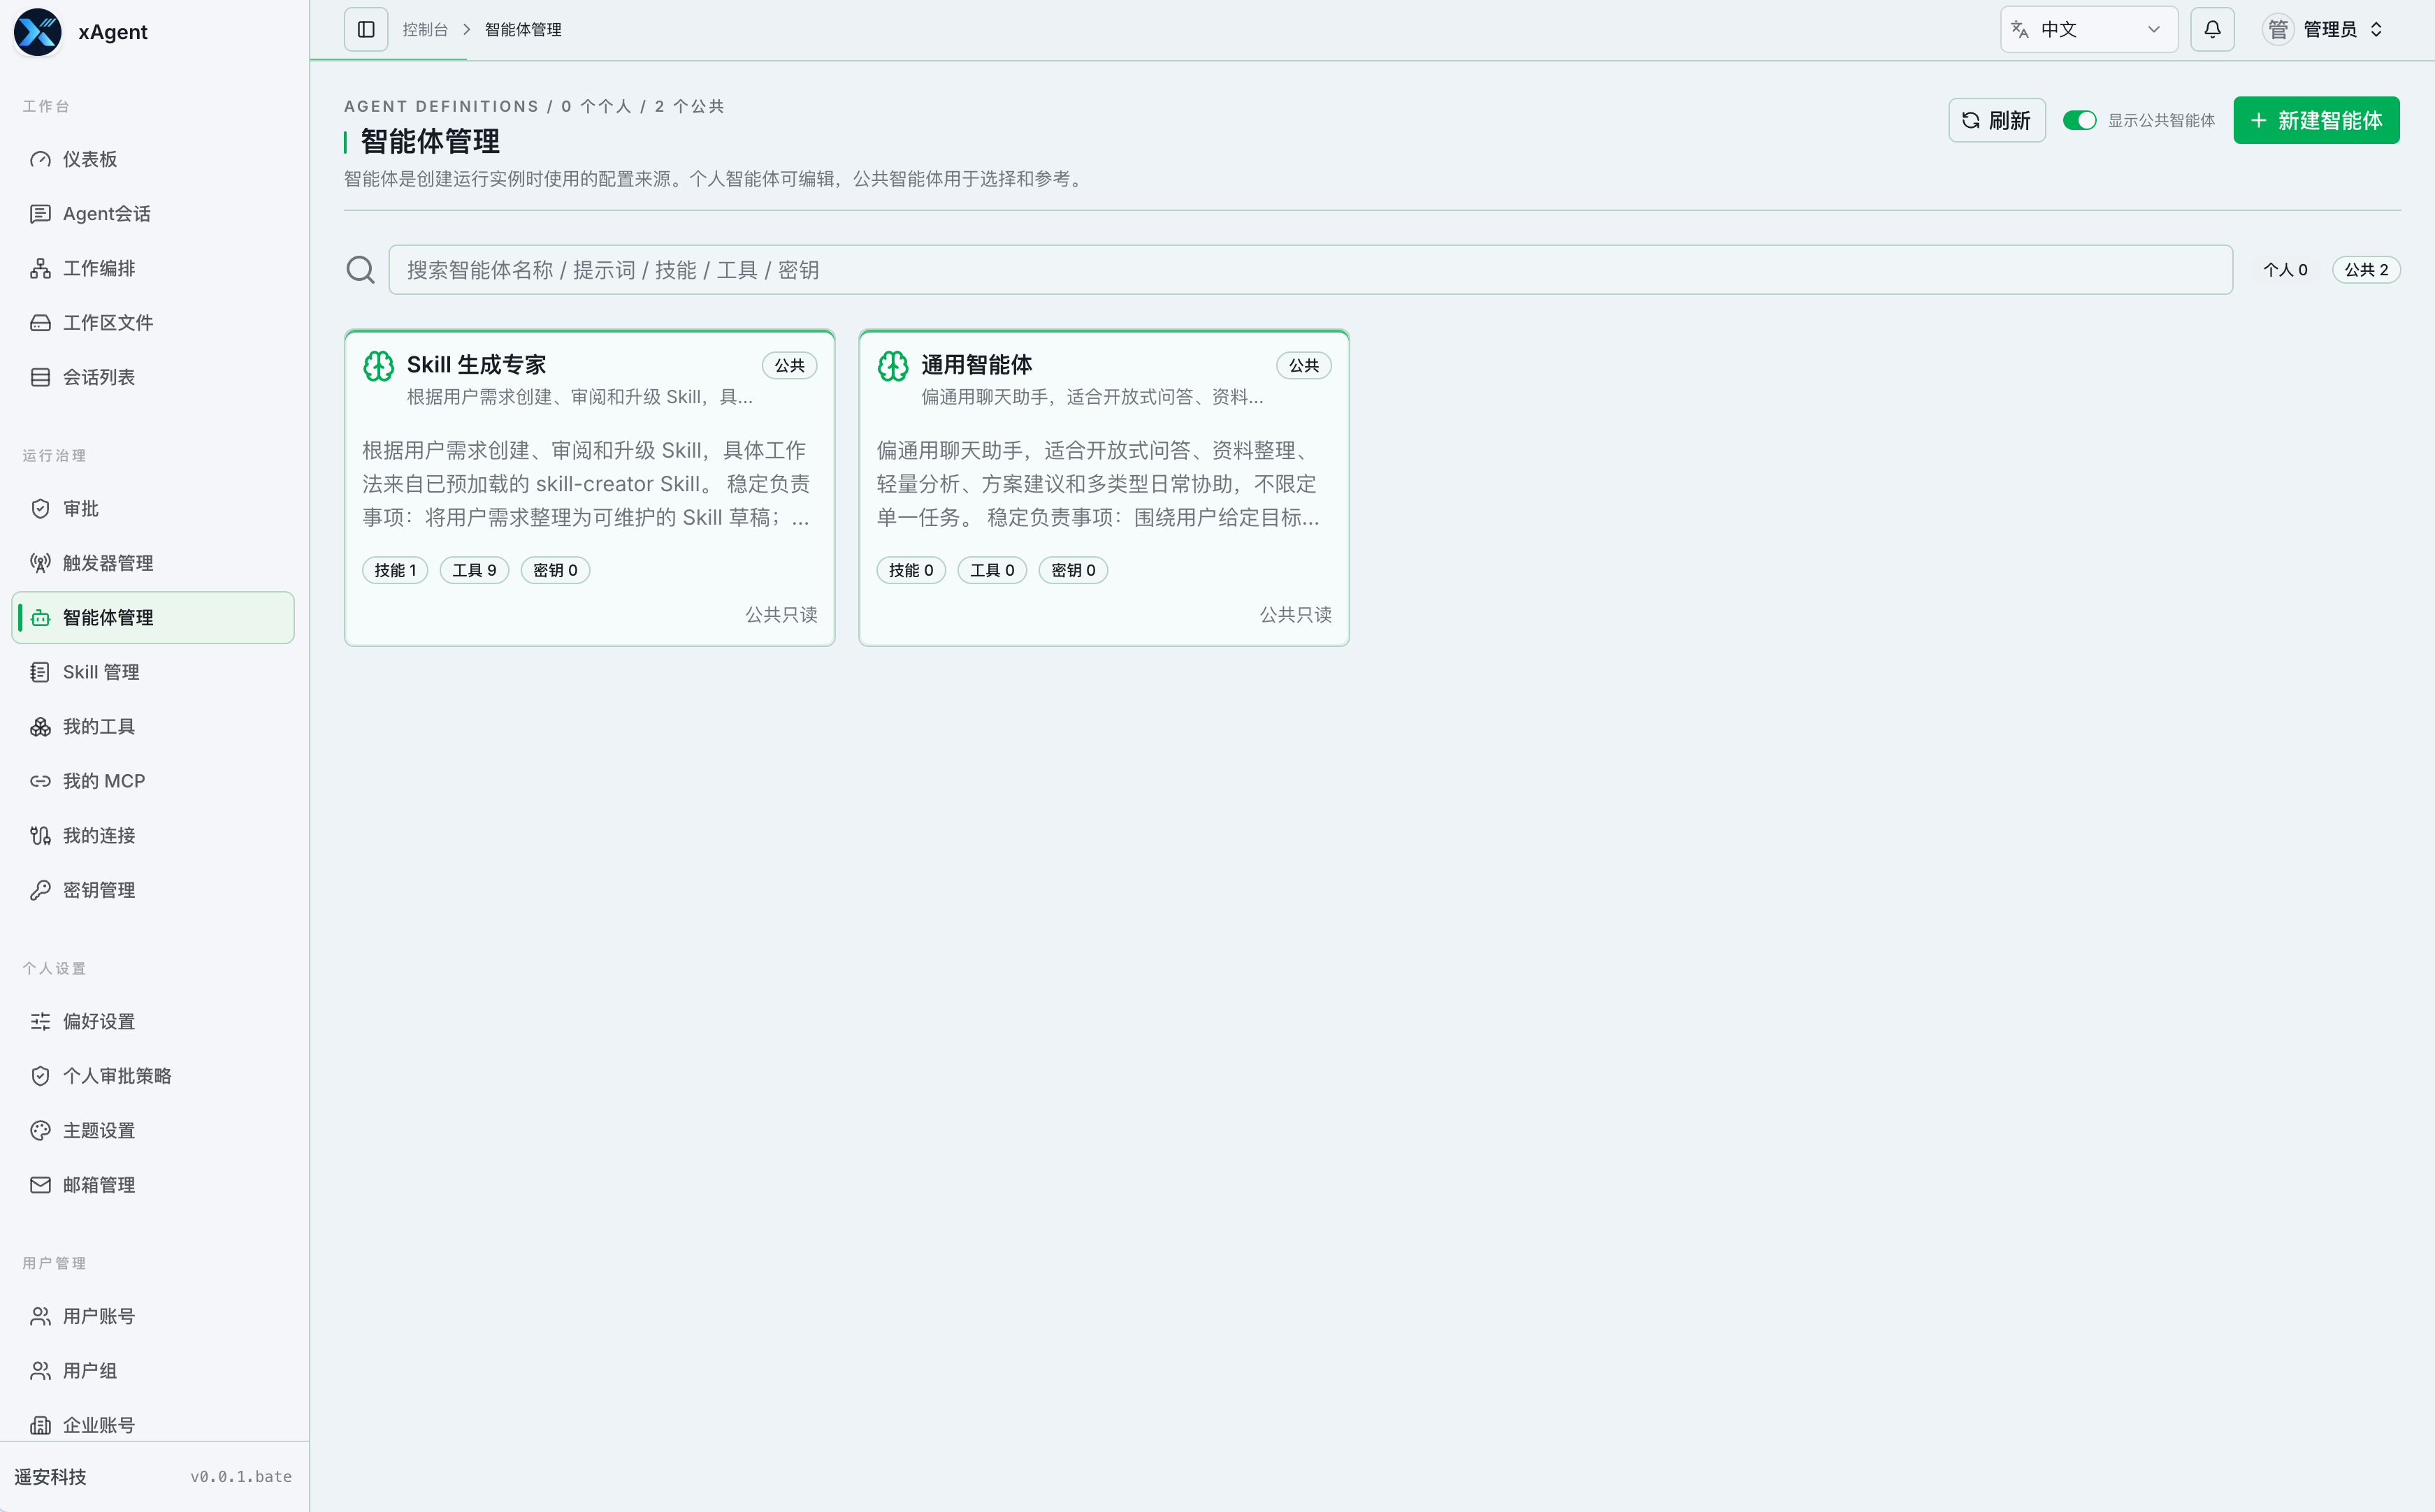Click the 审批 shield icon

coord(40,509)
